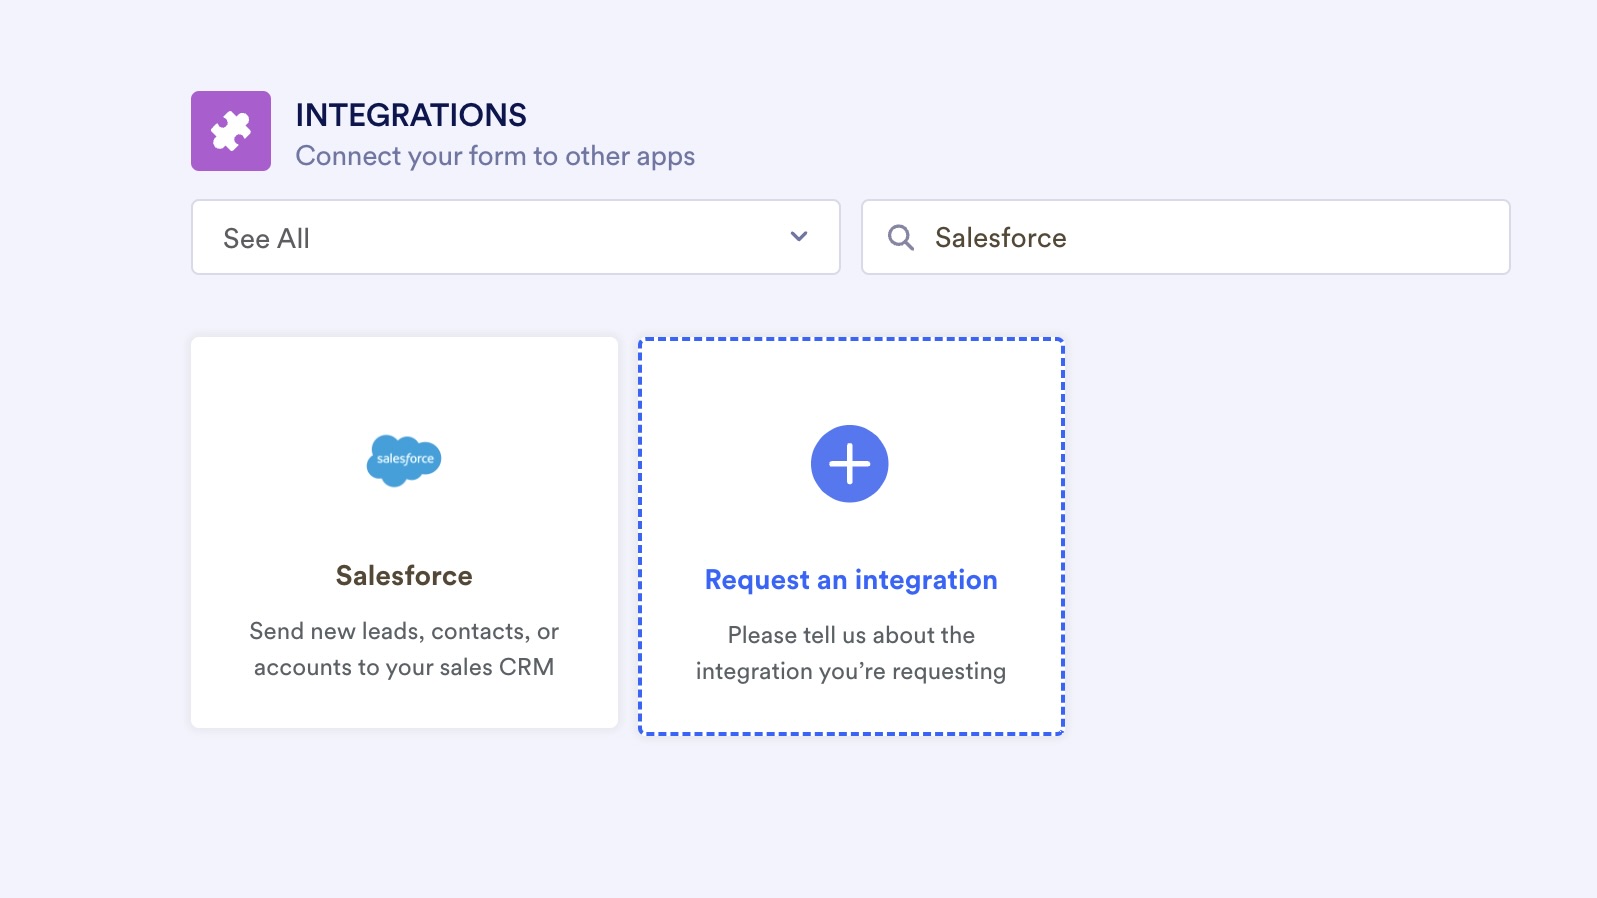Click the "Request an integration" link
The image size is (1597, 898).
(851, 580)
